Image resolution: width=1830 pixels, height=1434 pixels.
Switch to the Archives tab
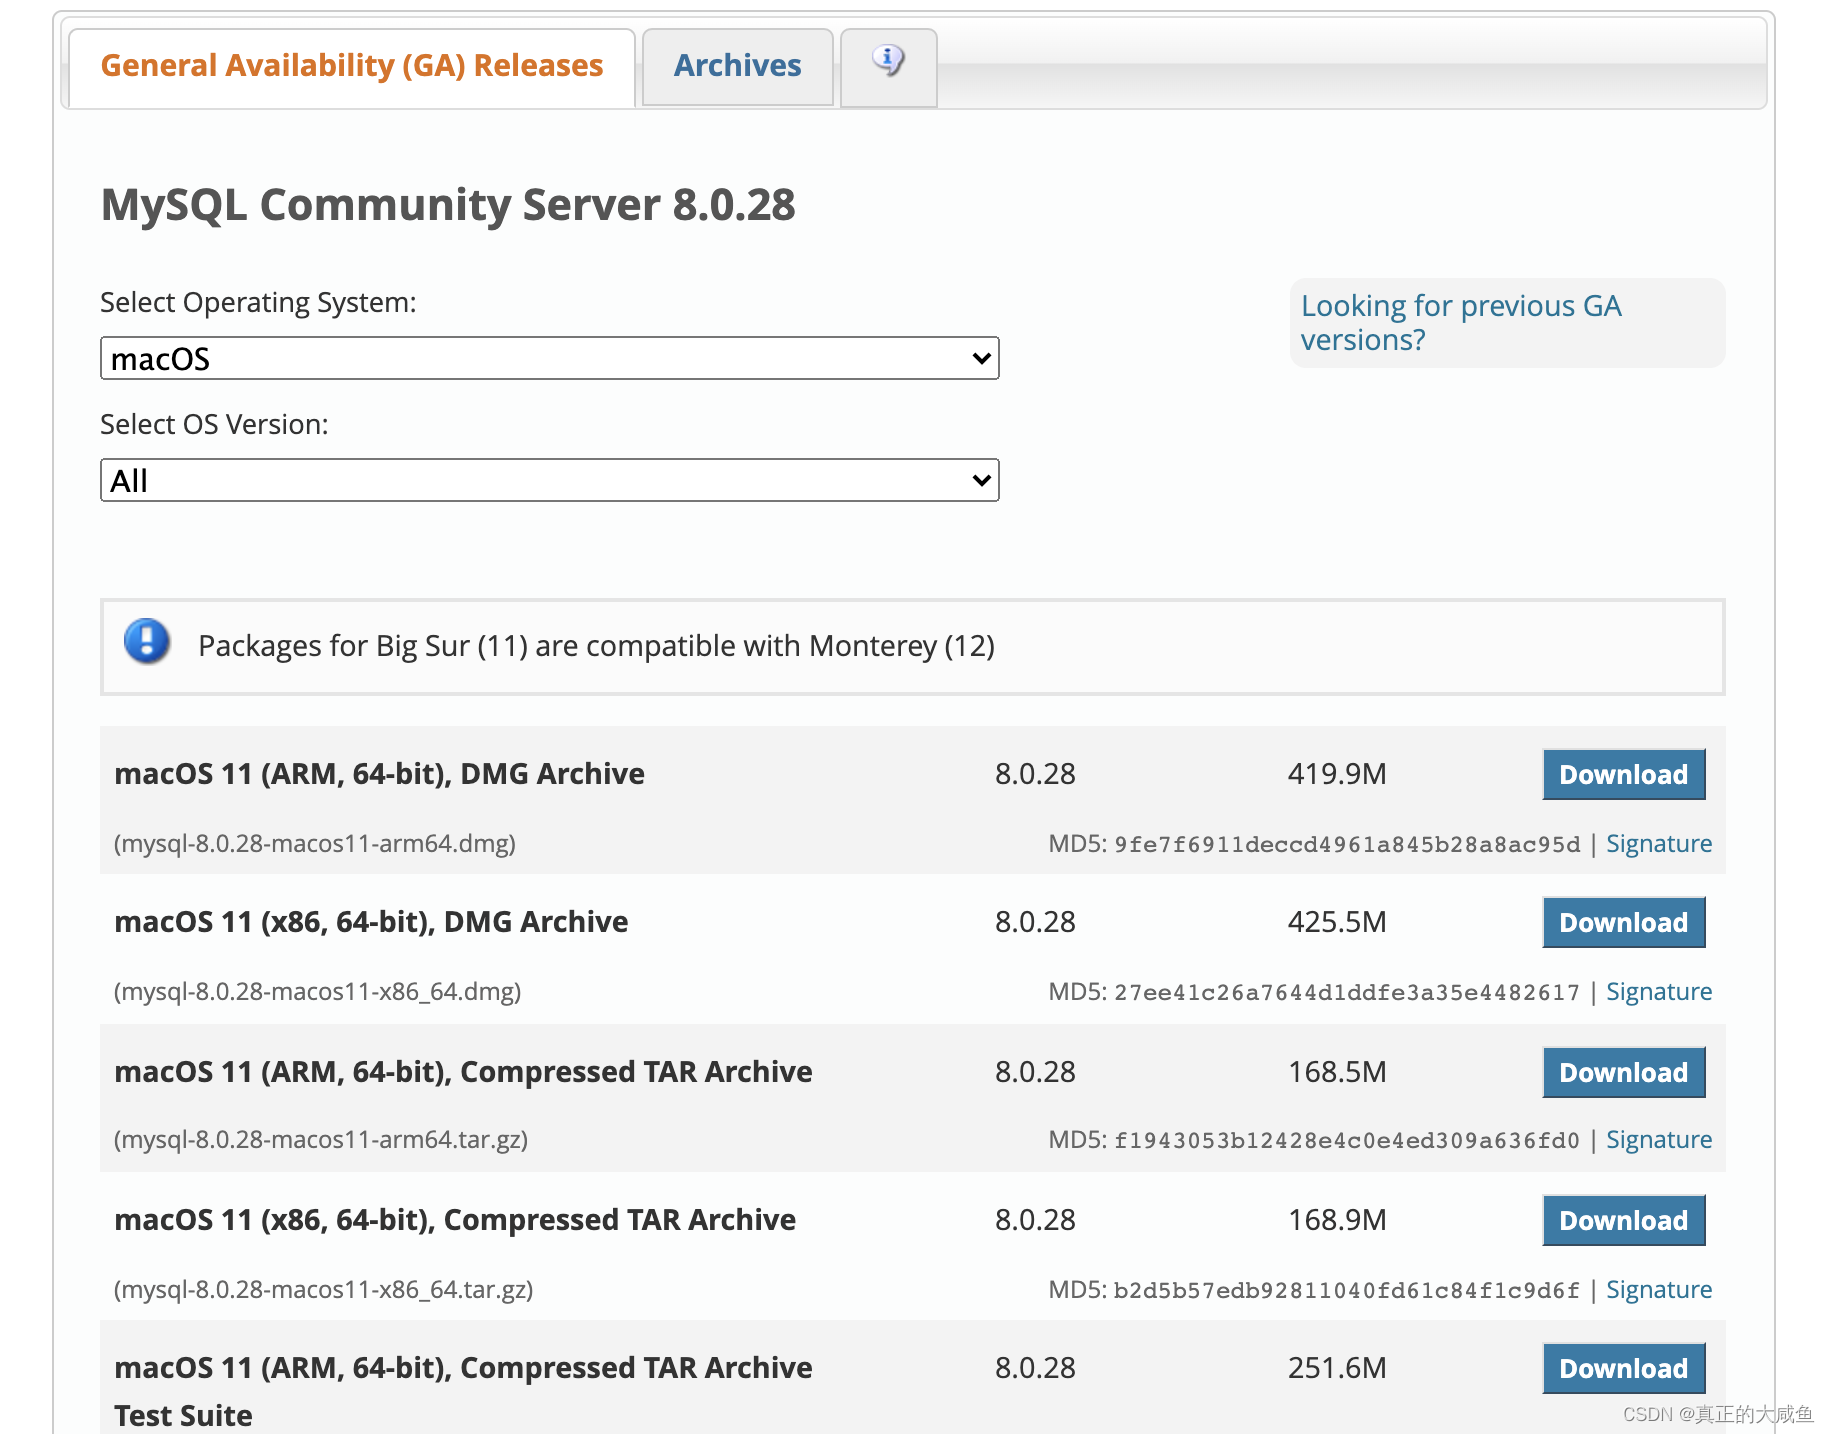(737, 66)
